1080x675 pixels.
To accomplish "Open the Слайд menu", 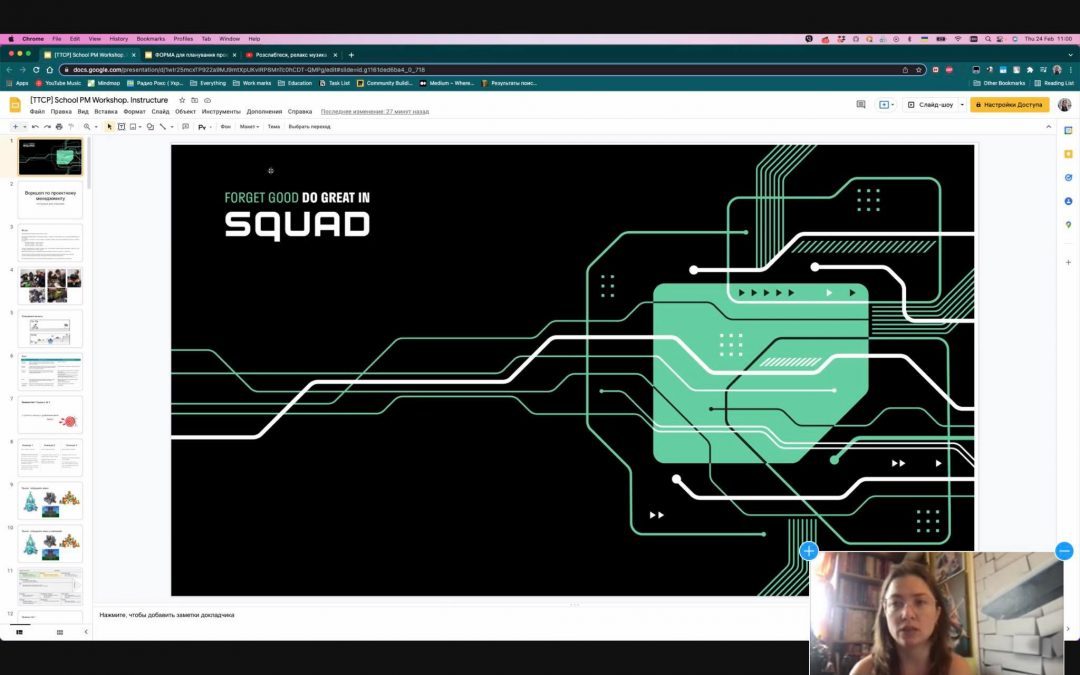I will 160,112.
